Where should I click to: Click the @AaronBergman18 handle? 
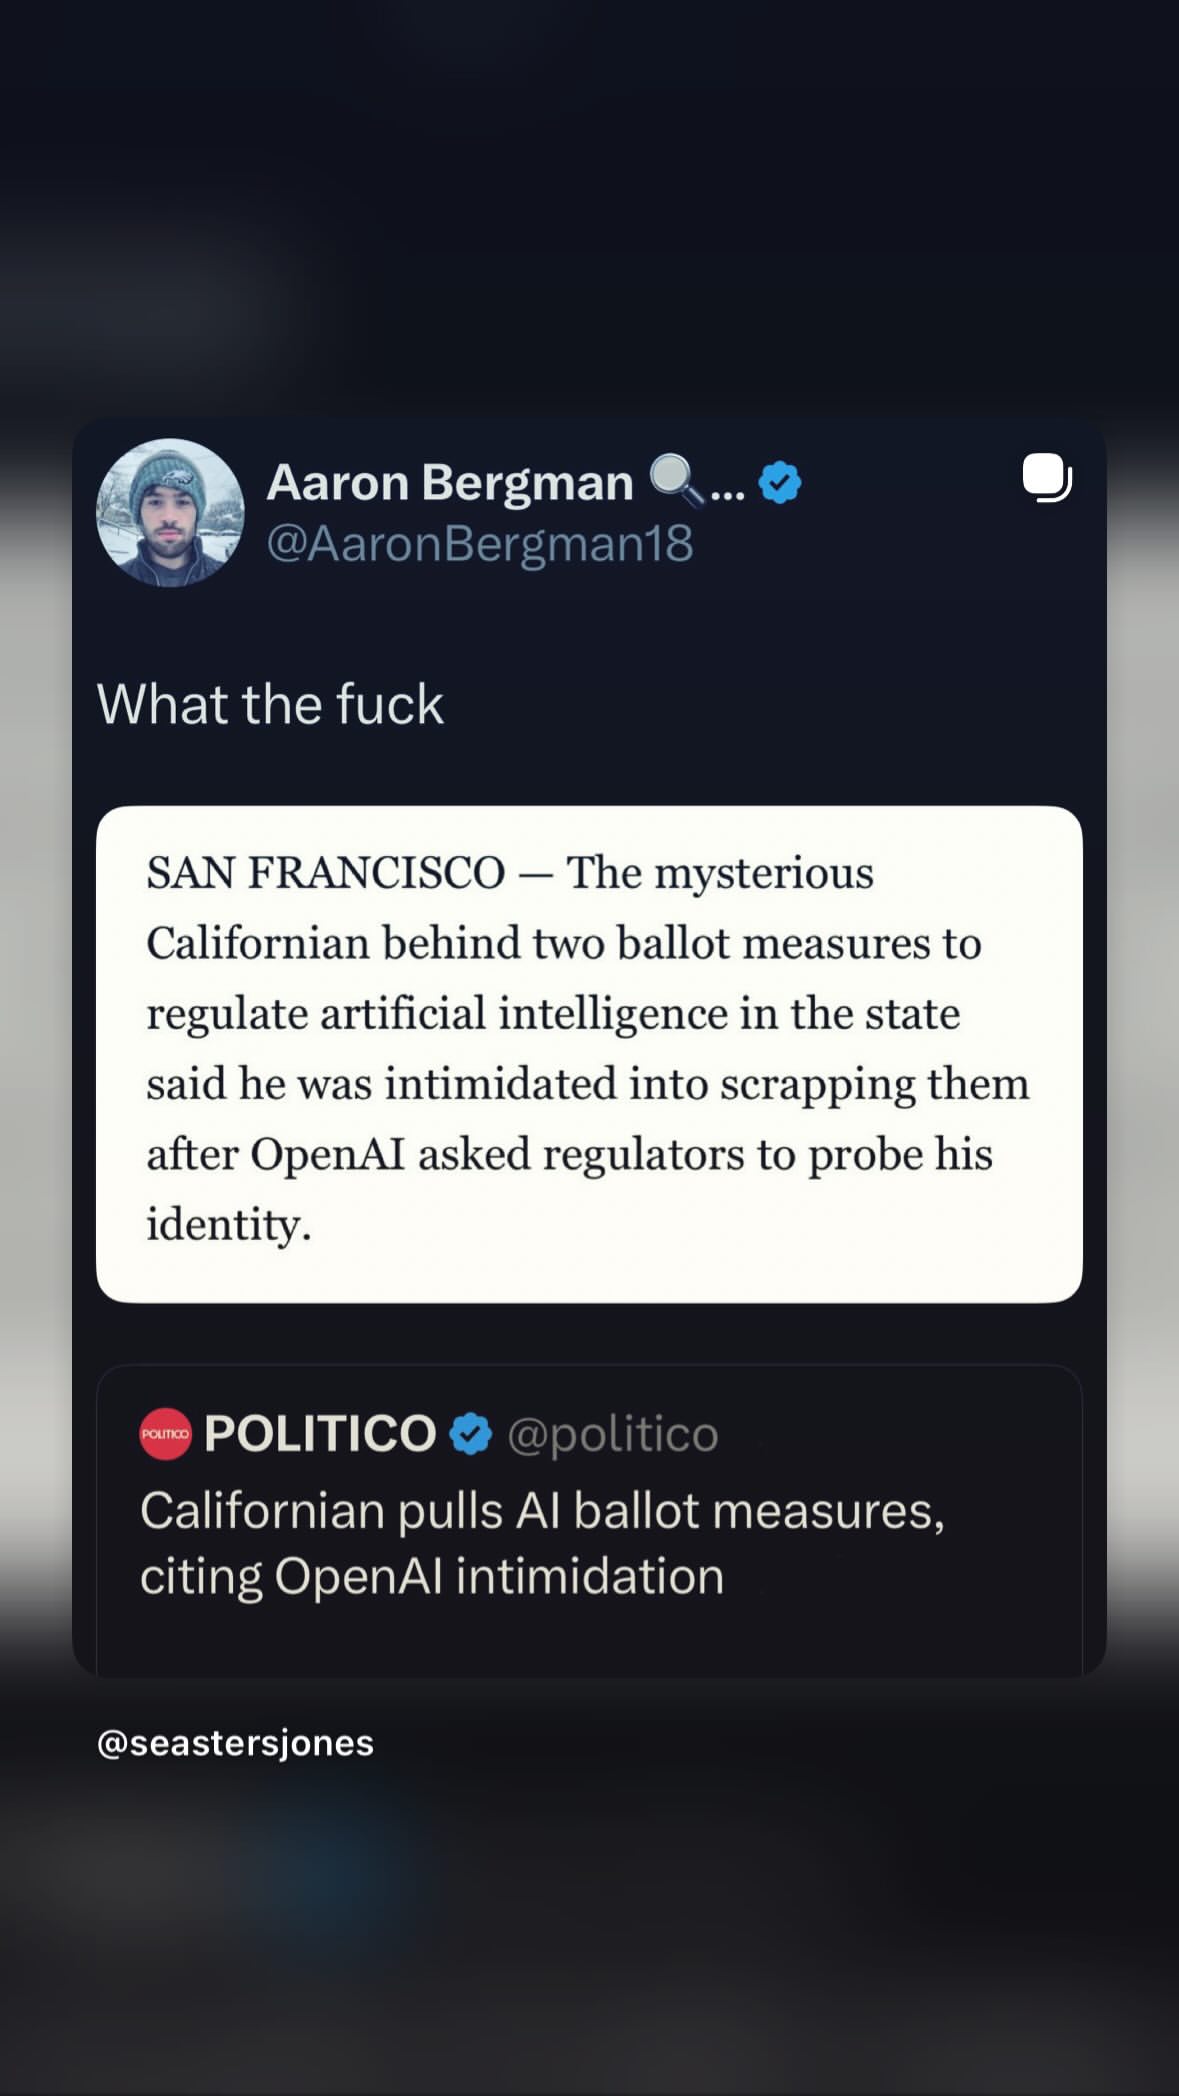480,544
